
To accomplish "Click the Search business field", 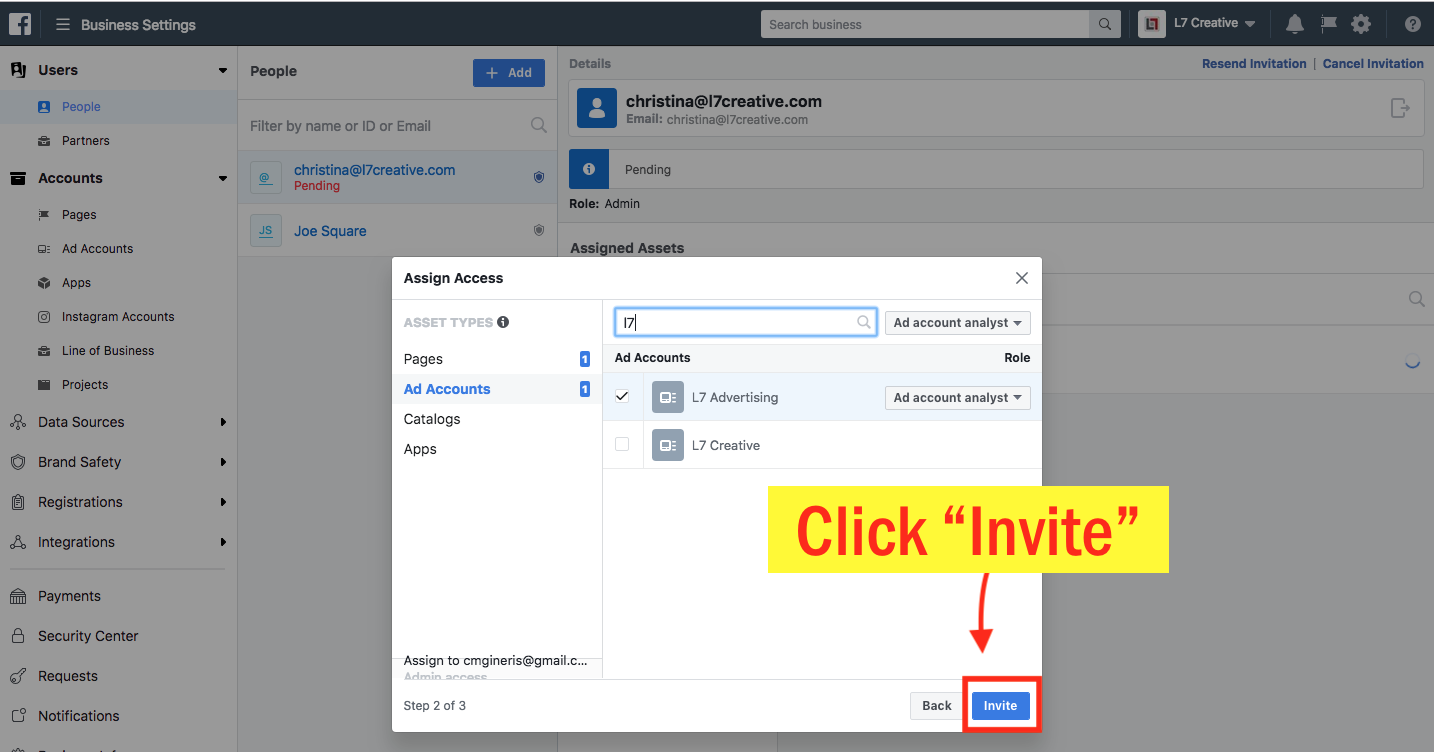I will pos(925,24).
